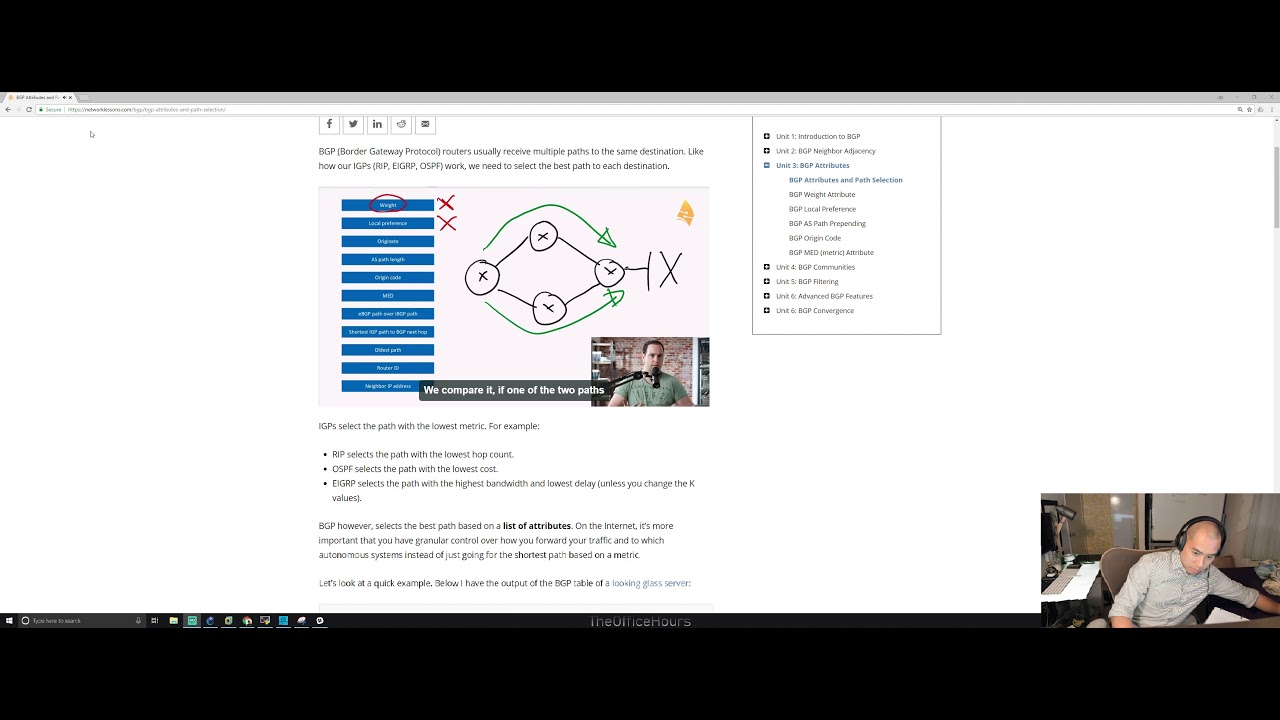The width and height of the screenshot is (1280, 720).
Task: Expand Unit 5: BGP Filtering
Action: tap(767, 281)
